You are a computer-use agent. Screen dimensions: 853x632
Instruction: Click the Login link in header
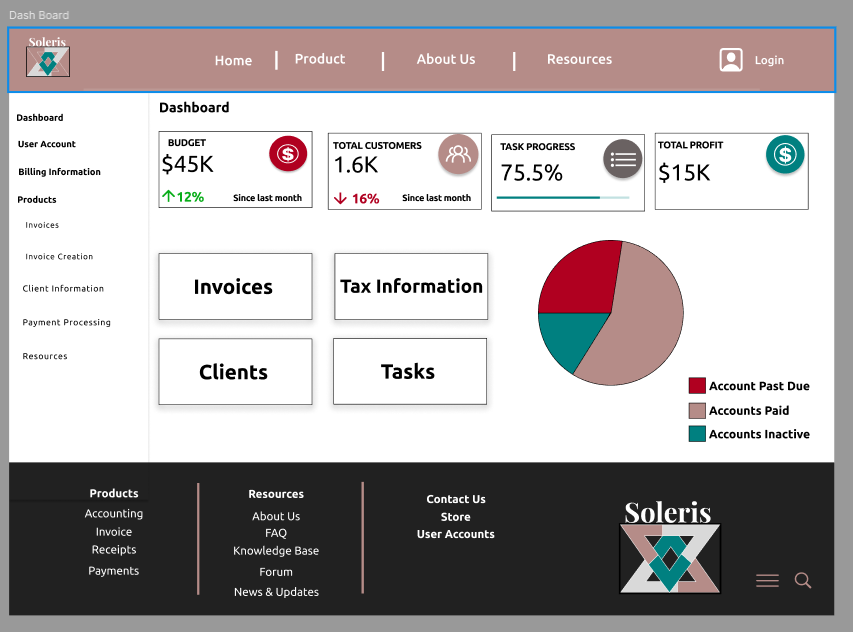pos(769,60)
